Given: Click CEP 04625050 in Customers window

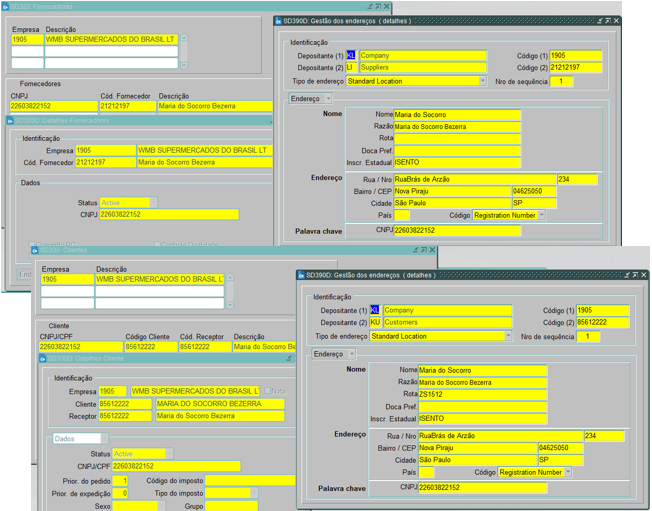Looking at the screenshot, I should point(561,448).
